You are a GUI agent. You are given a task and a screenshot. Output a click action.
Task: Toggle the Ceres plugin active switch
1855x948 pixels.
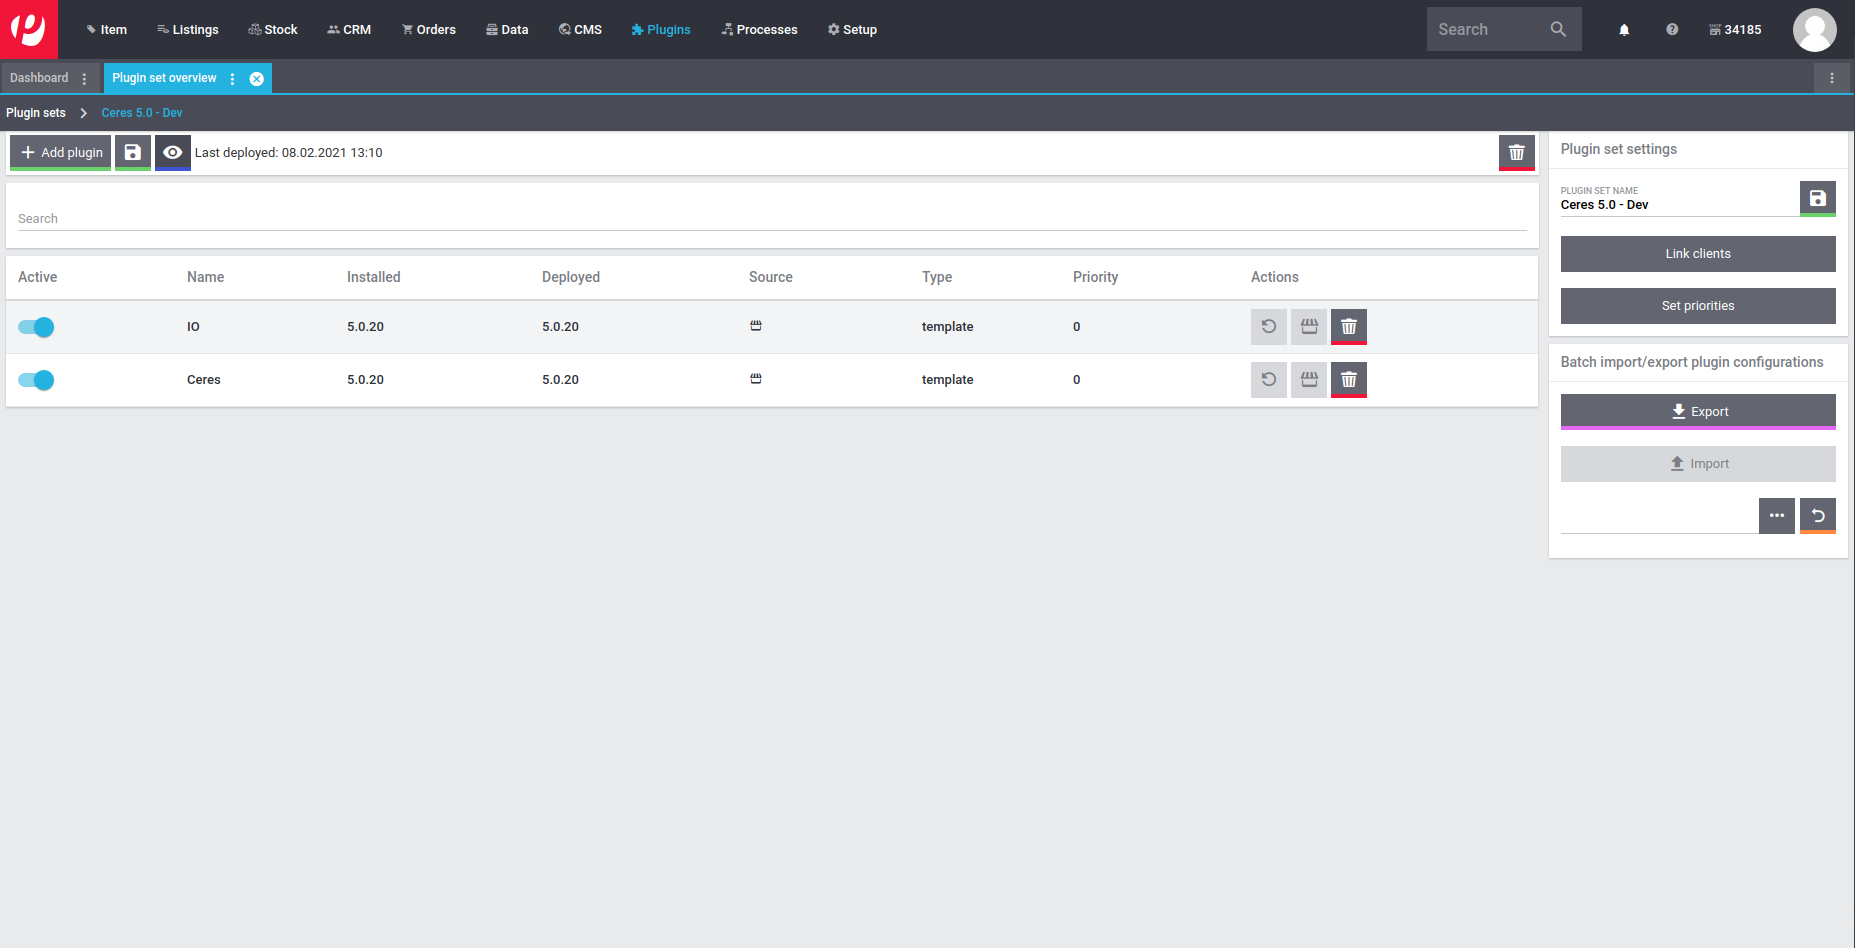point(36,380)
